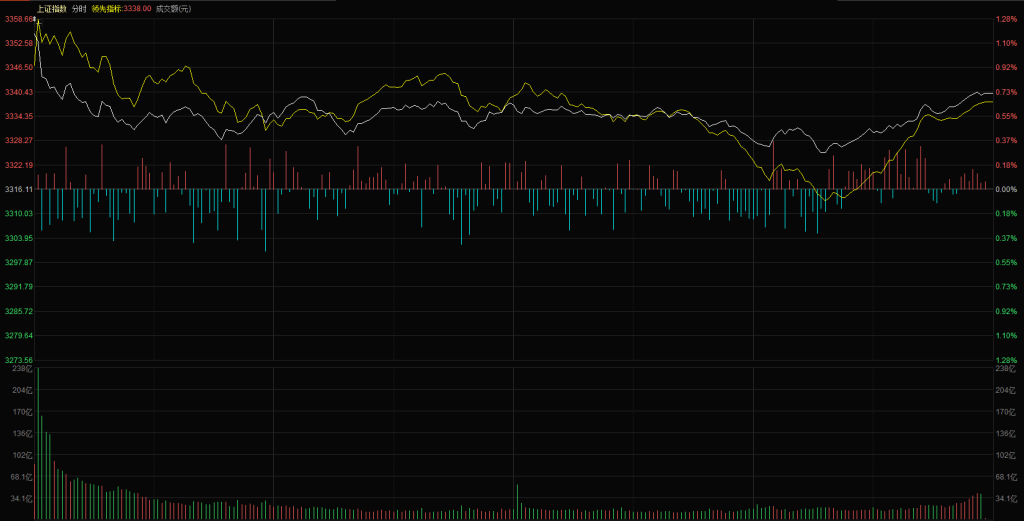The height and width of the screenshot is (521, 1024).
Task: Click the 0.00% percent axis label
Action: point(1006,189)
